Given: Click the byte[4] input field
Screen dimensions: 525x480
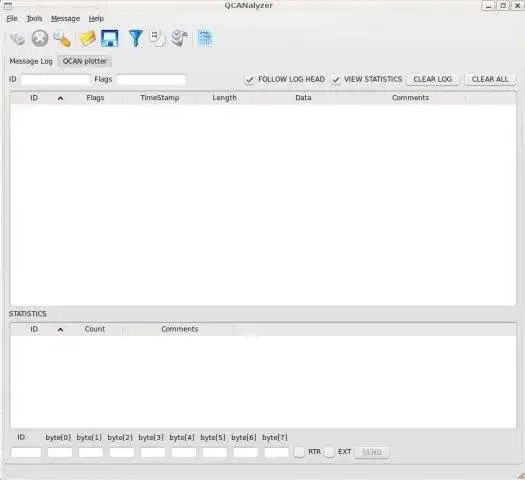Looking at the screenshot, I should [184, 452].
